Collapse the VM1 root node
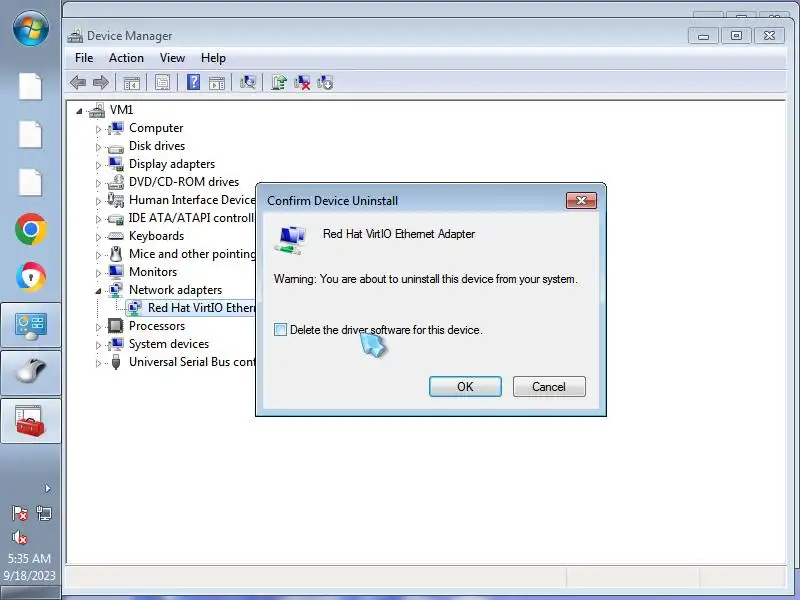800x600 pixels. [x=79, y=111]
